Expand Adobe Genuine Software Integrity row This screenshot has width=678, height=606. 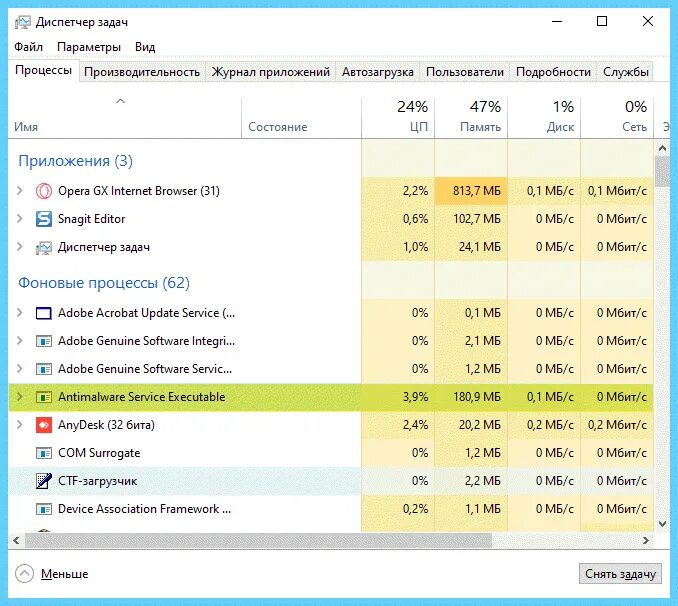[x=19, y=340]
